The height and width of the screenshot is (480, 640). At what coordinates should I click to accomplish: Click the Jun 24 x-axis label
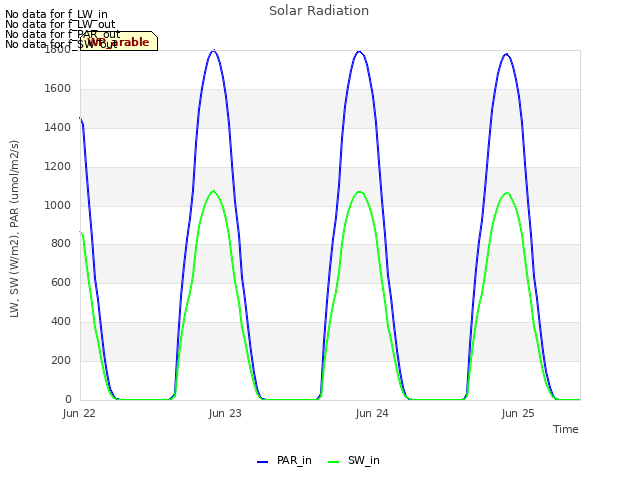(372, 413)
